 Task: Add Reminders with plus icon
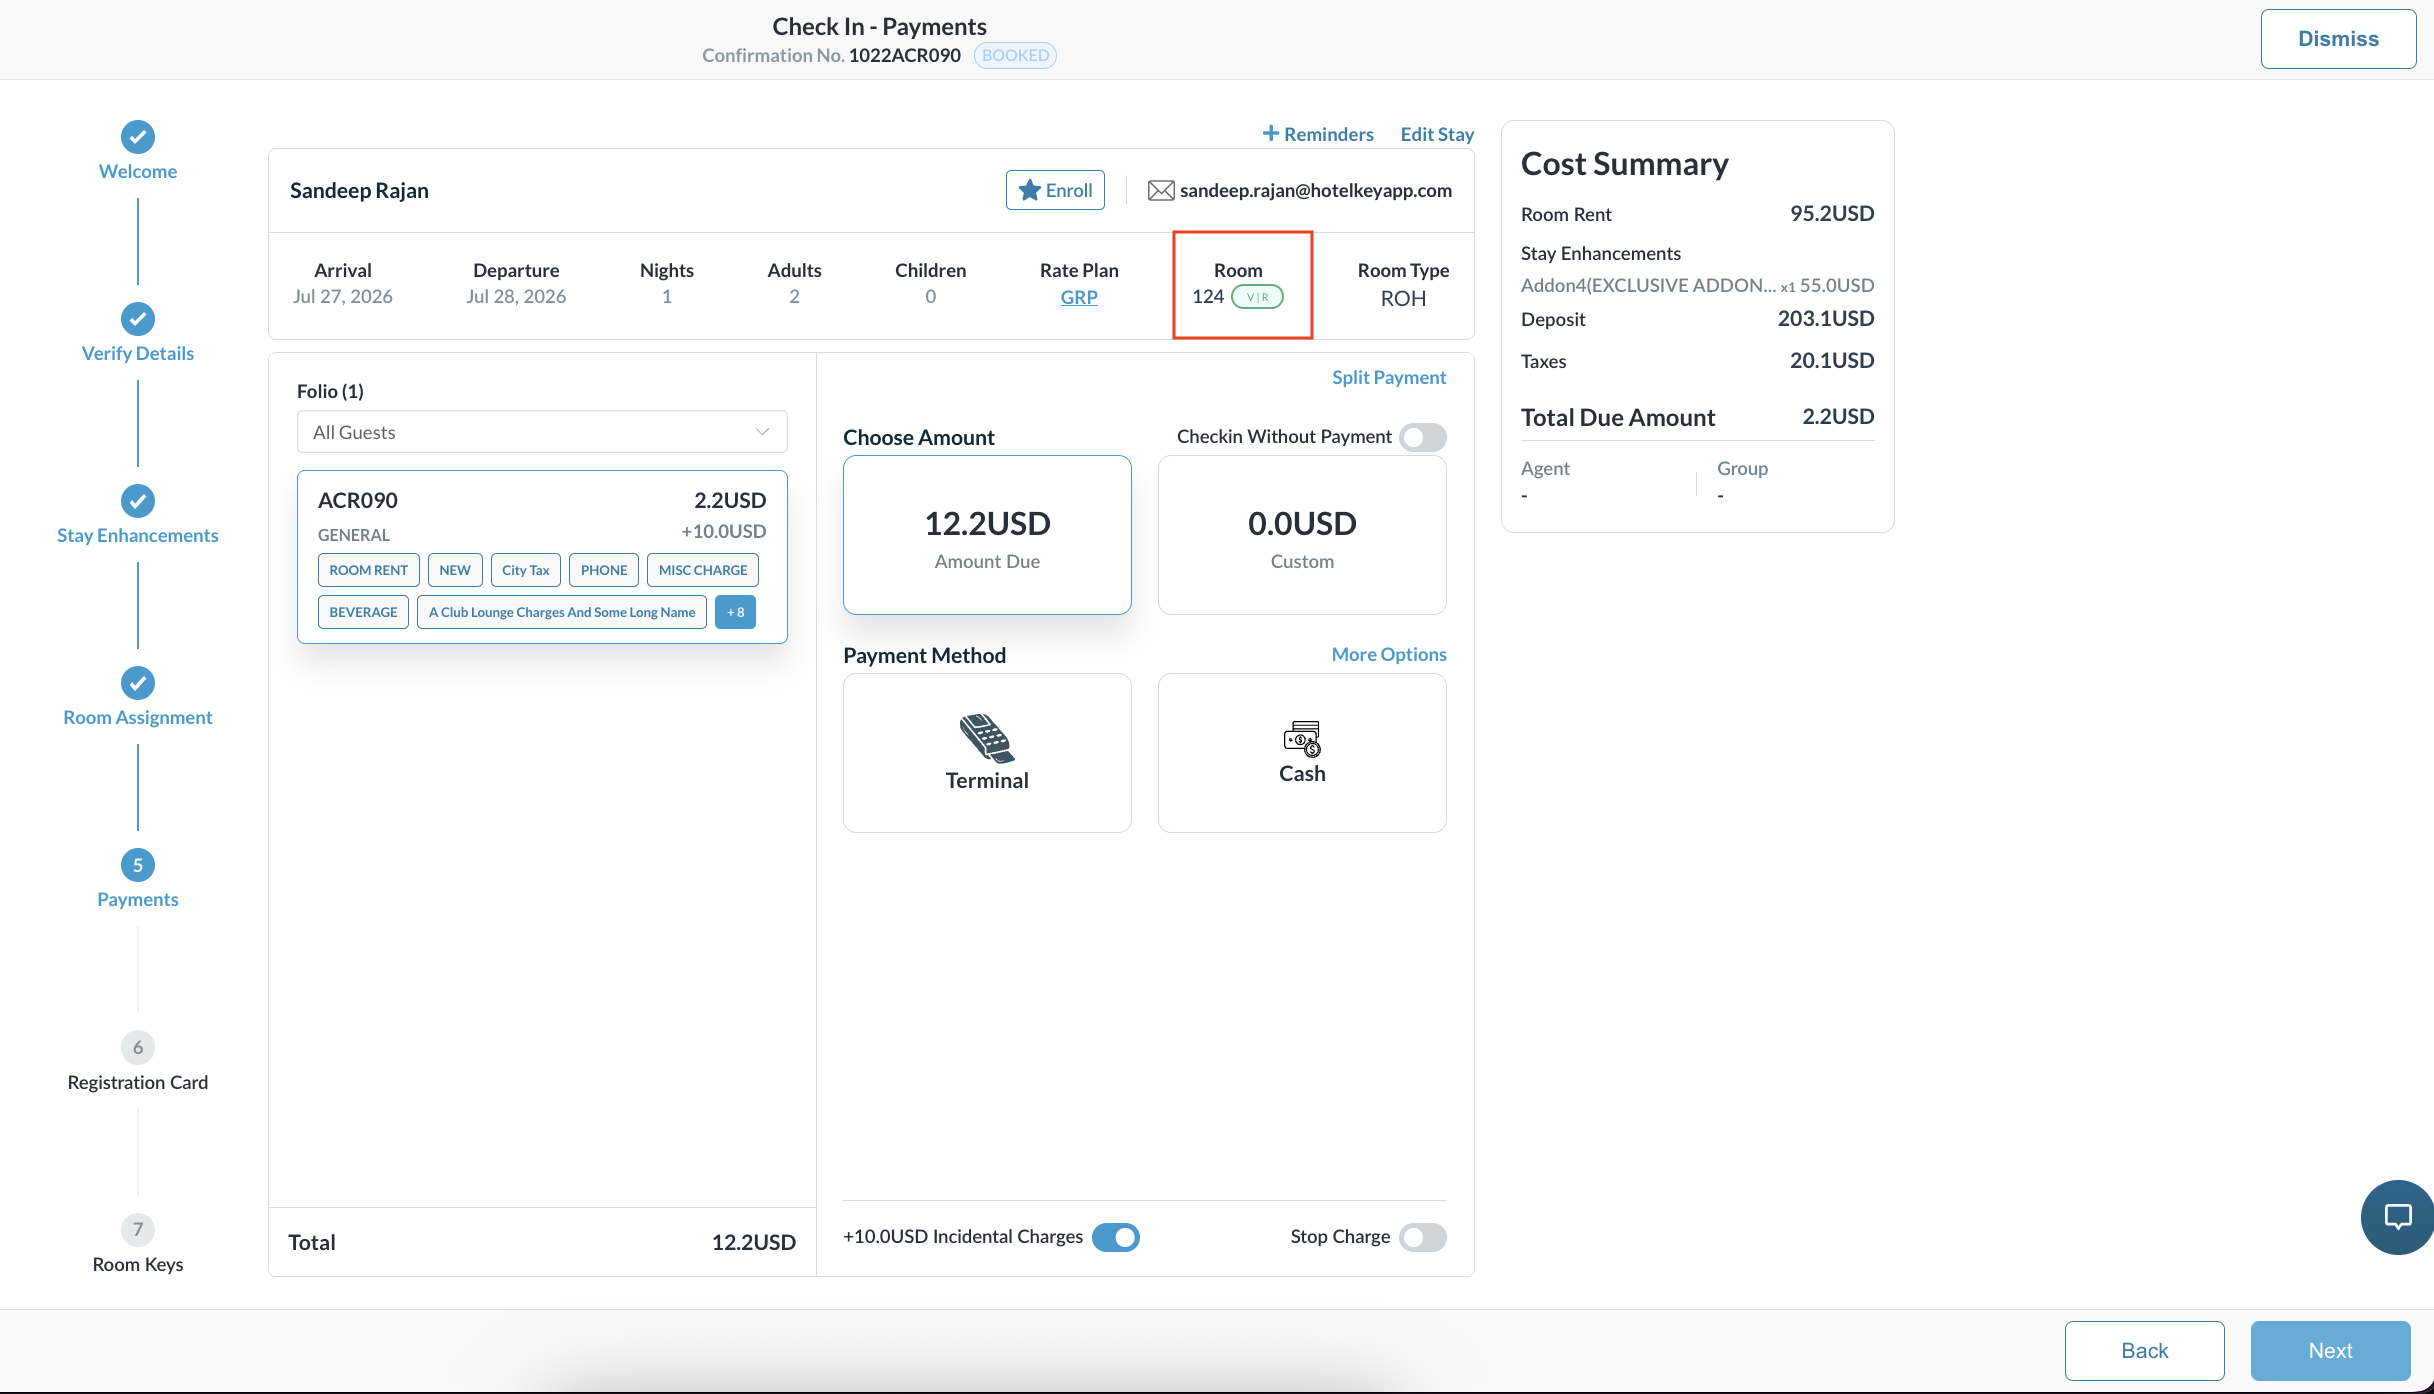1318,134
